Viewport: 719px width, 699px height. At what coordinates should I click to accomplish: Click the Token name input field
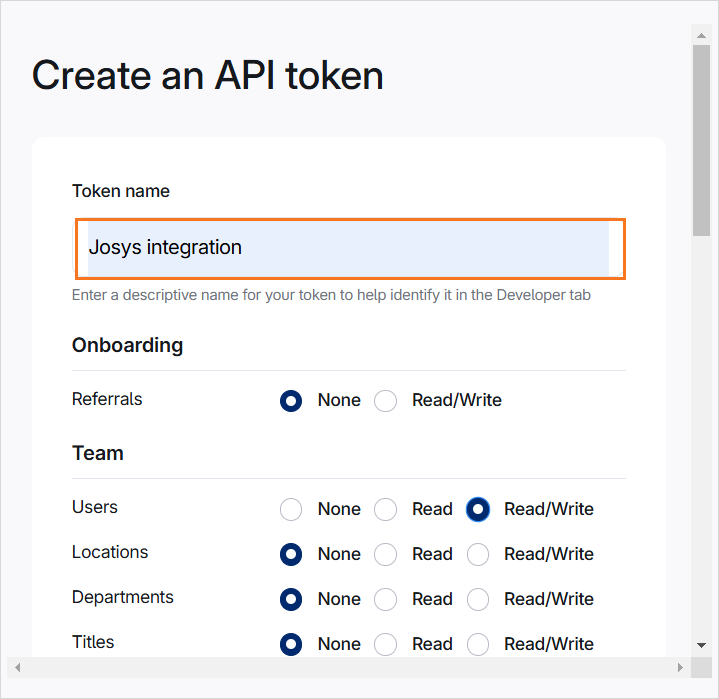[350, 249]
